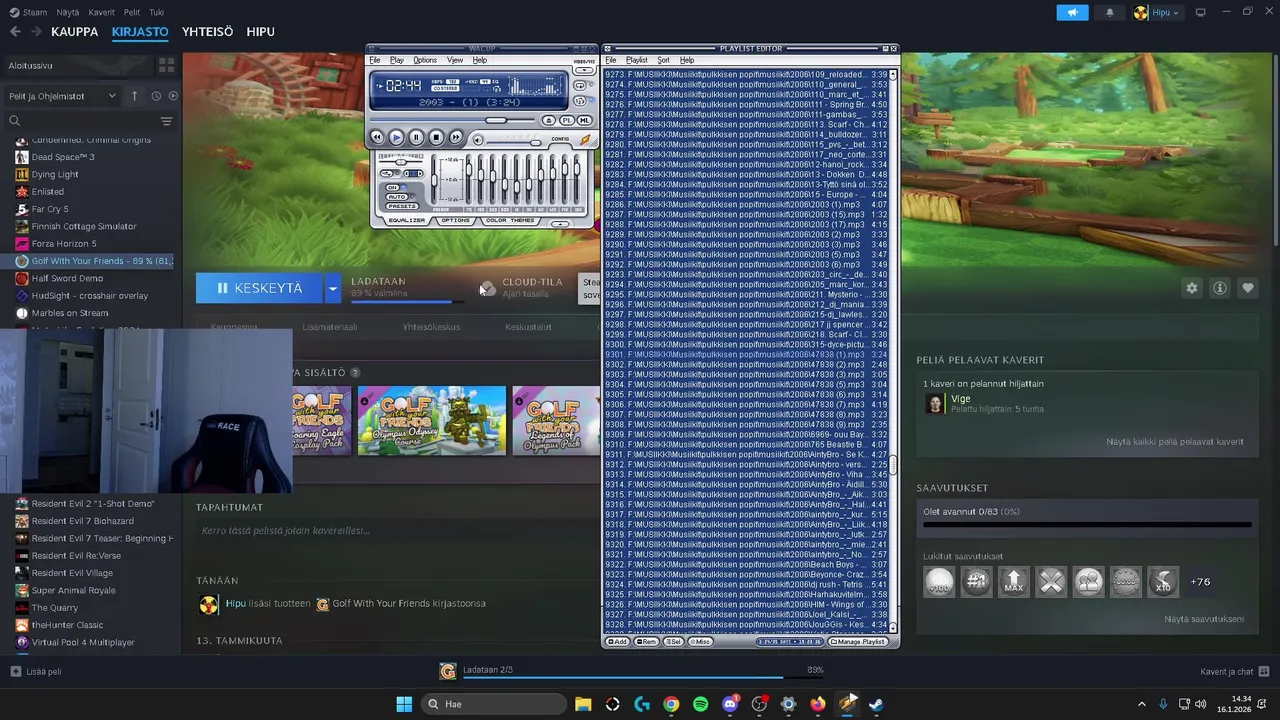Show hidden system tray icons
This screenshot has width=1280, height=720.
click(x=1142, y=704)
